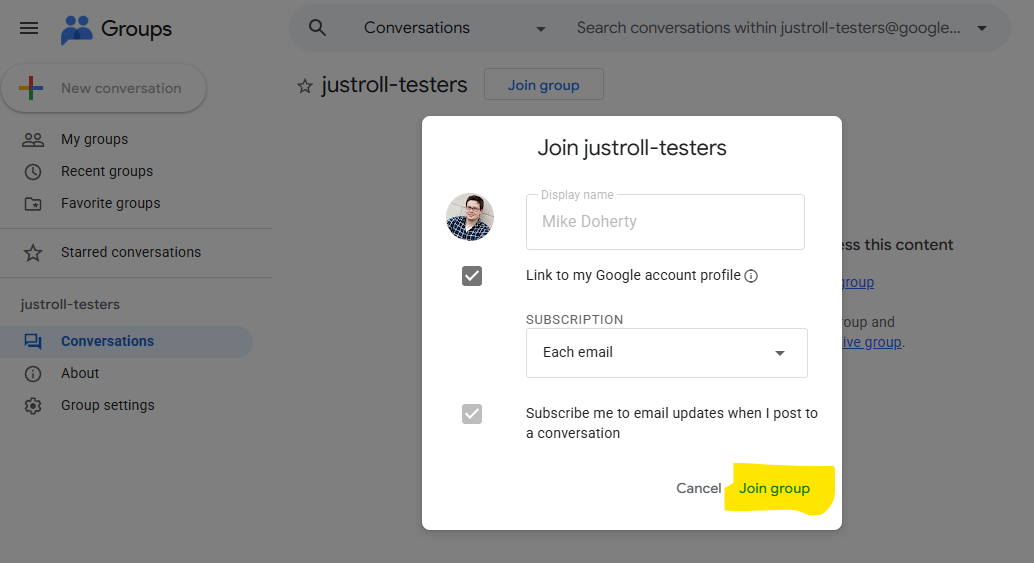Screen dimensions: 1034x563
Task: Select Conversations in group sidebar
Action: click(x=125, y=341)
